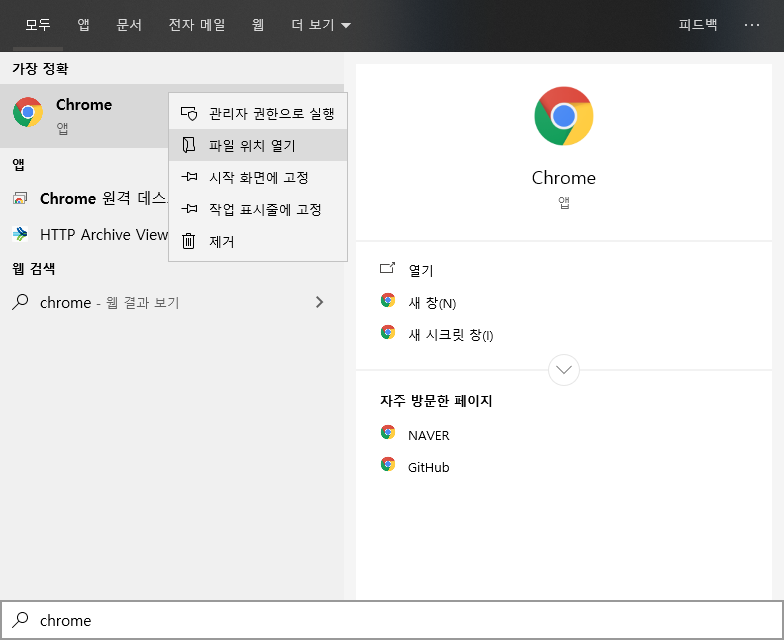Click pin icon beside 시작 화면에 고정
Screen dimensions: 784x640
point(189,176)
